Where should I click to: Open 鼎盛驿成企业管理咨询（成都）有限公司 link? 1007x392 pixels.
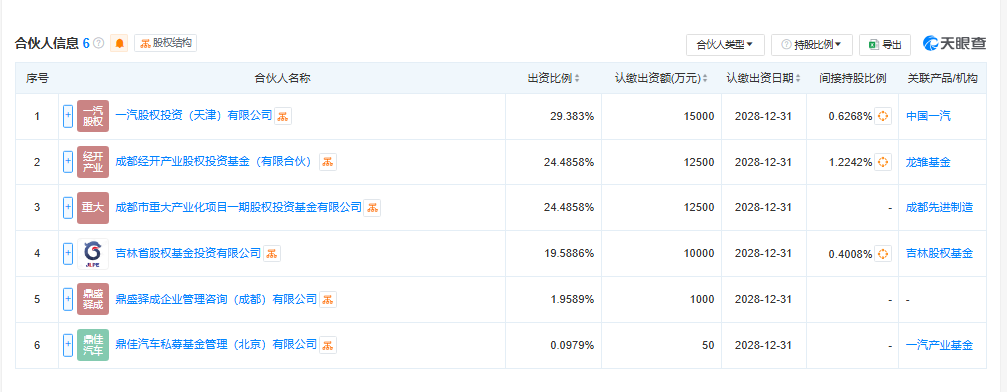216,299
